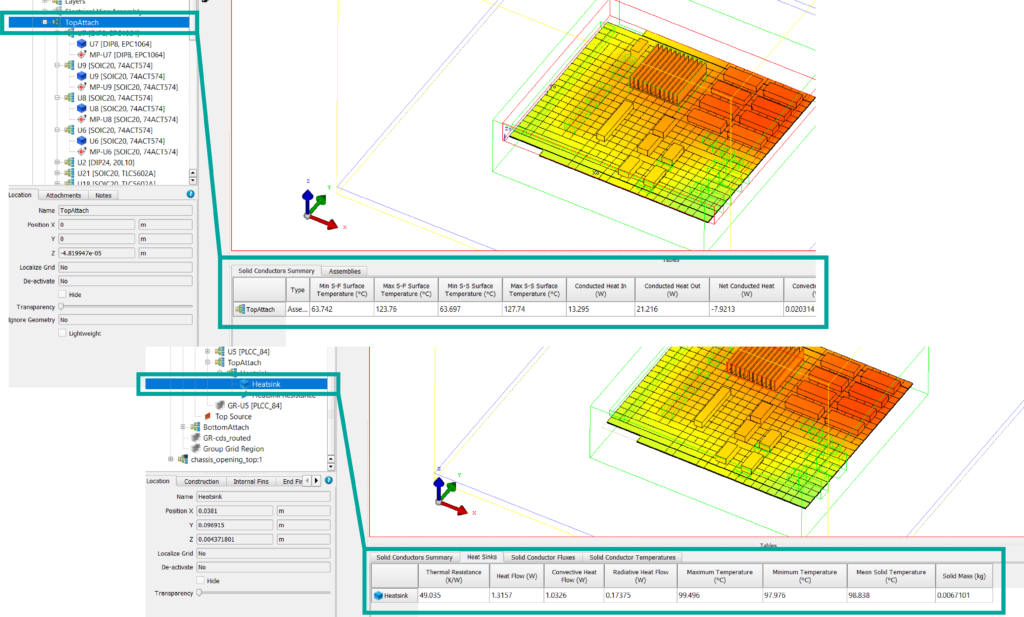
Task: Click the Position X input field for Heatsink
Action: pyautogui.click(x=235, y=511)
